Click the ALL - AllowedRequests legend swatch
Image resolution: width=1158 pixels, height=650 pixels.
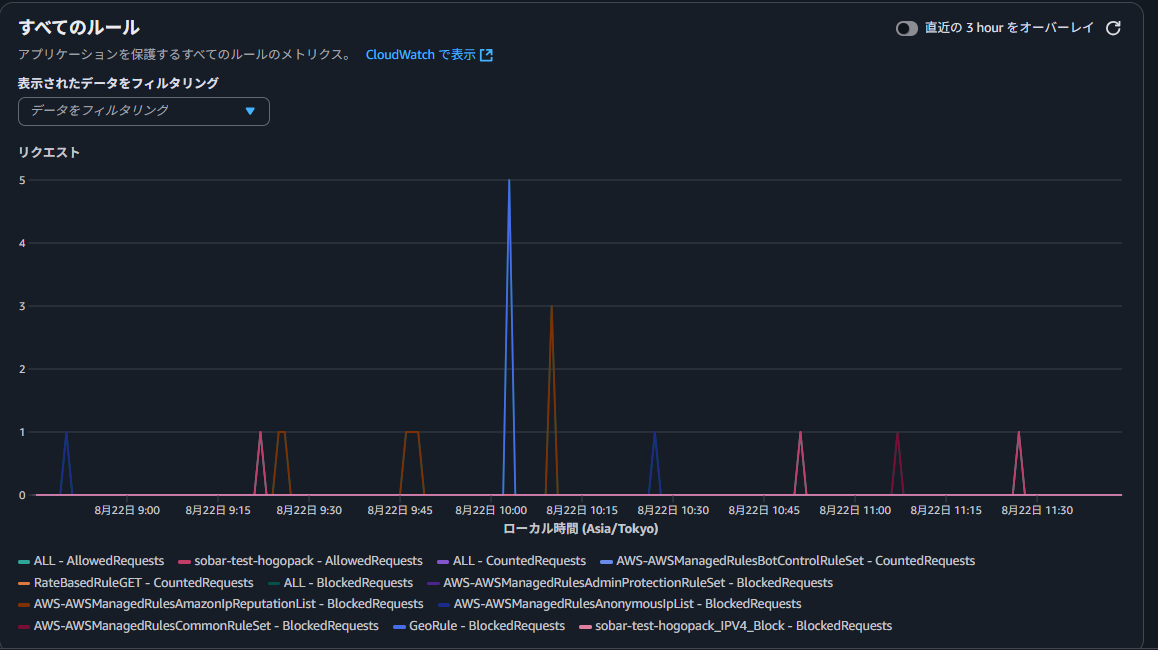point(24,561)
